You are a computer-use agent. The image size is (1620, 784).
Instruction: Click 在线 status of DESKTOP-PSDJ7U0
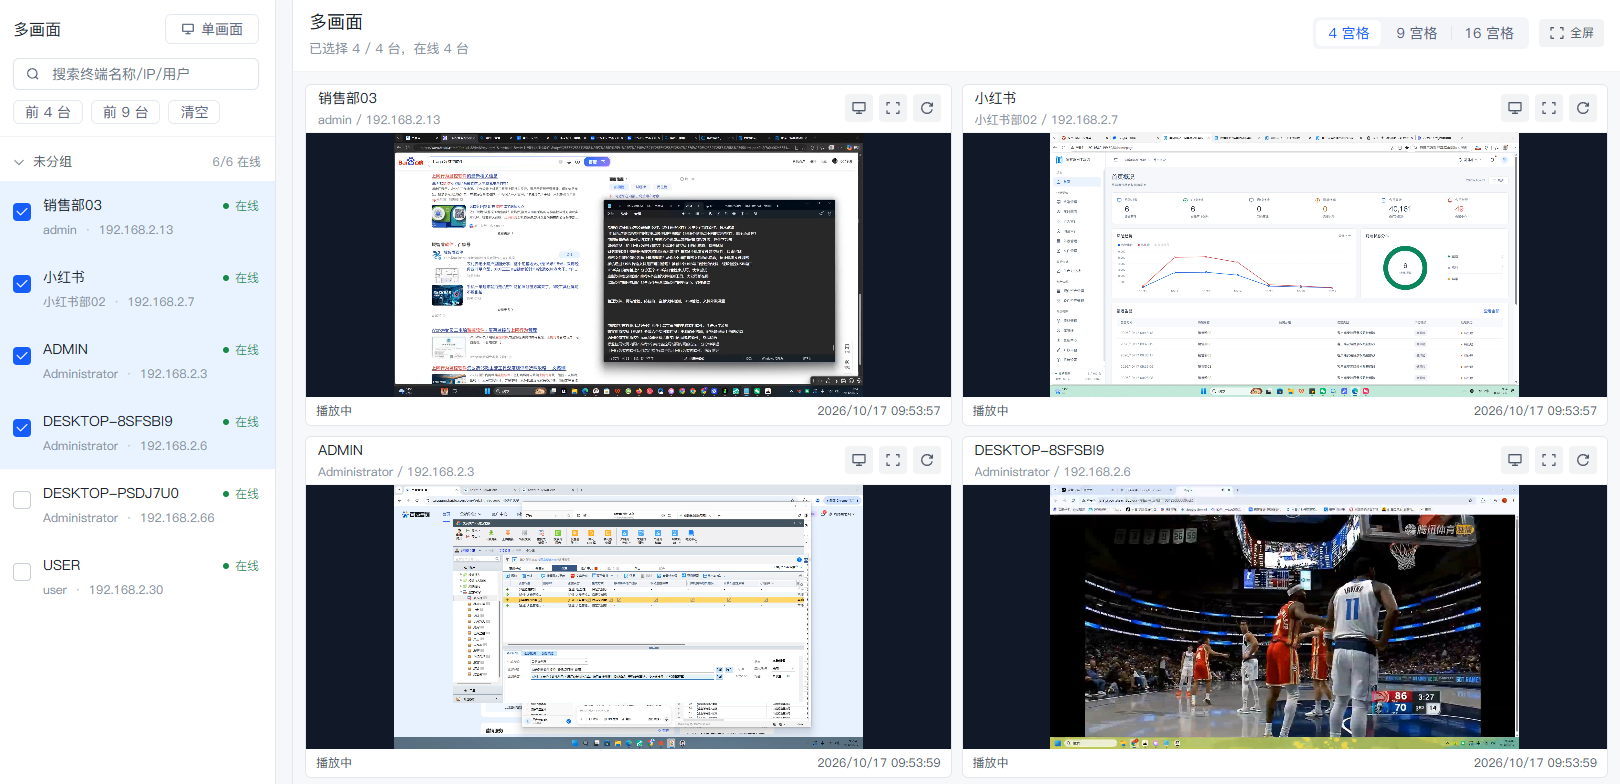[241, 494]
